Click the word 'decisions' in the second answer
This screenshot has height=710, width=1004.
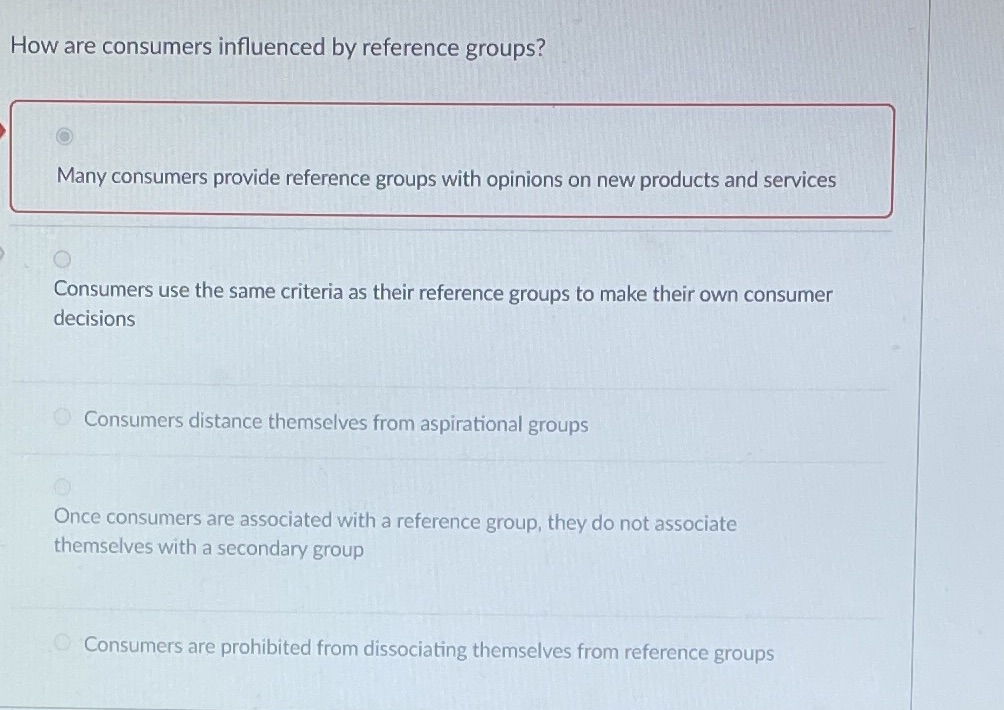point(93,318)
